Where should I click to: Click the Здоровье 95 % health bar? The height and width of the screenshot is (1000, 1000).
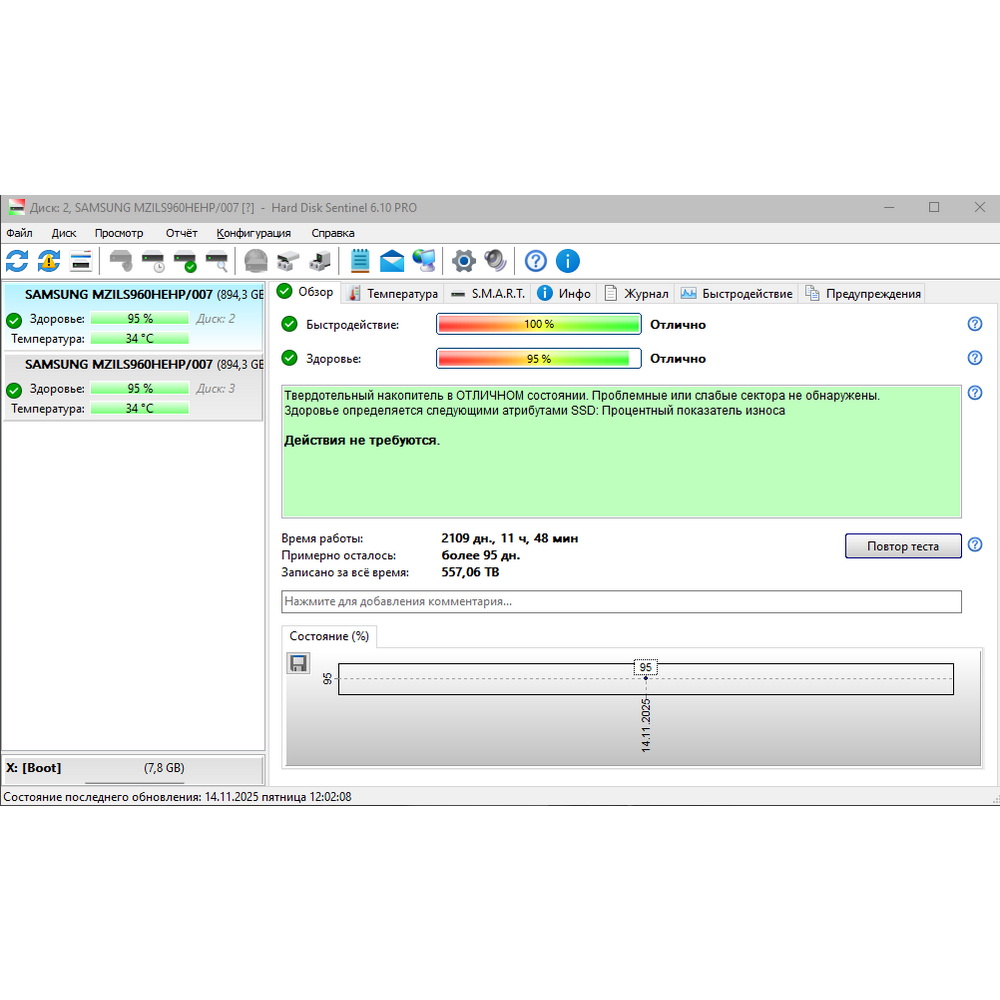[x=538, y=358]
